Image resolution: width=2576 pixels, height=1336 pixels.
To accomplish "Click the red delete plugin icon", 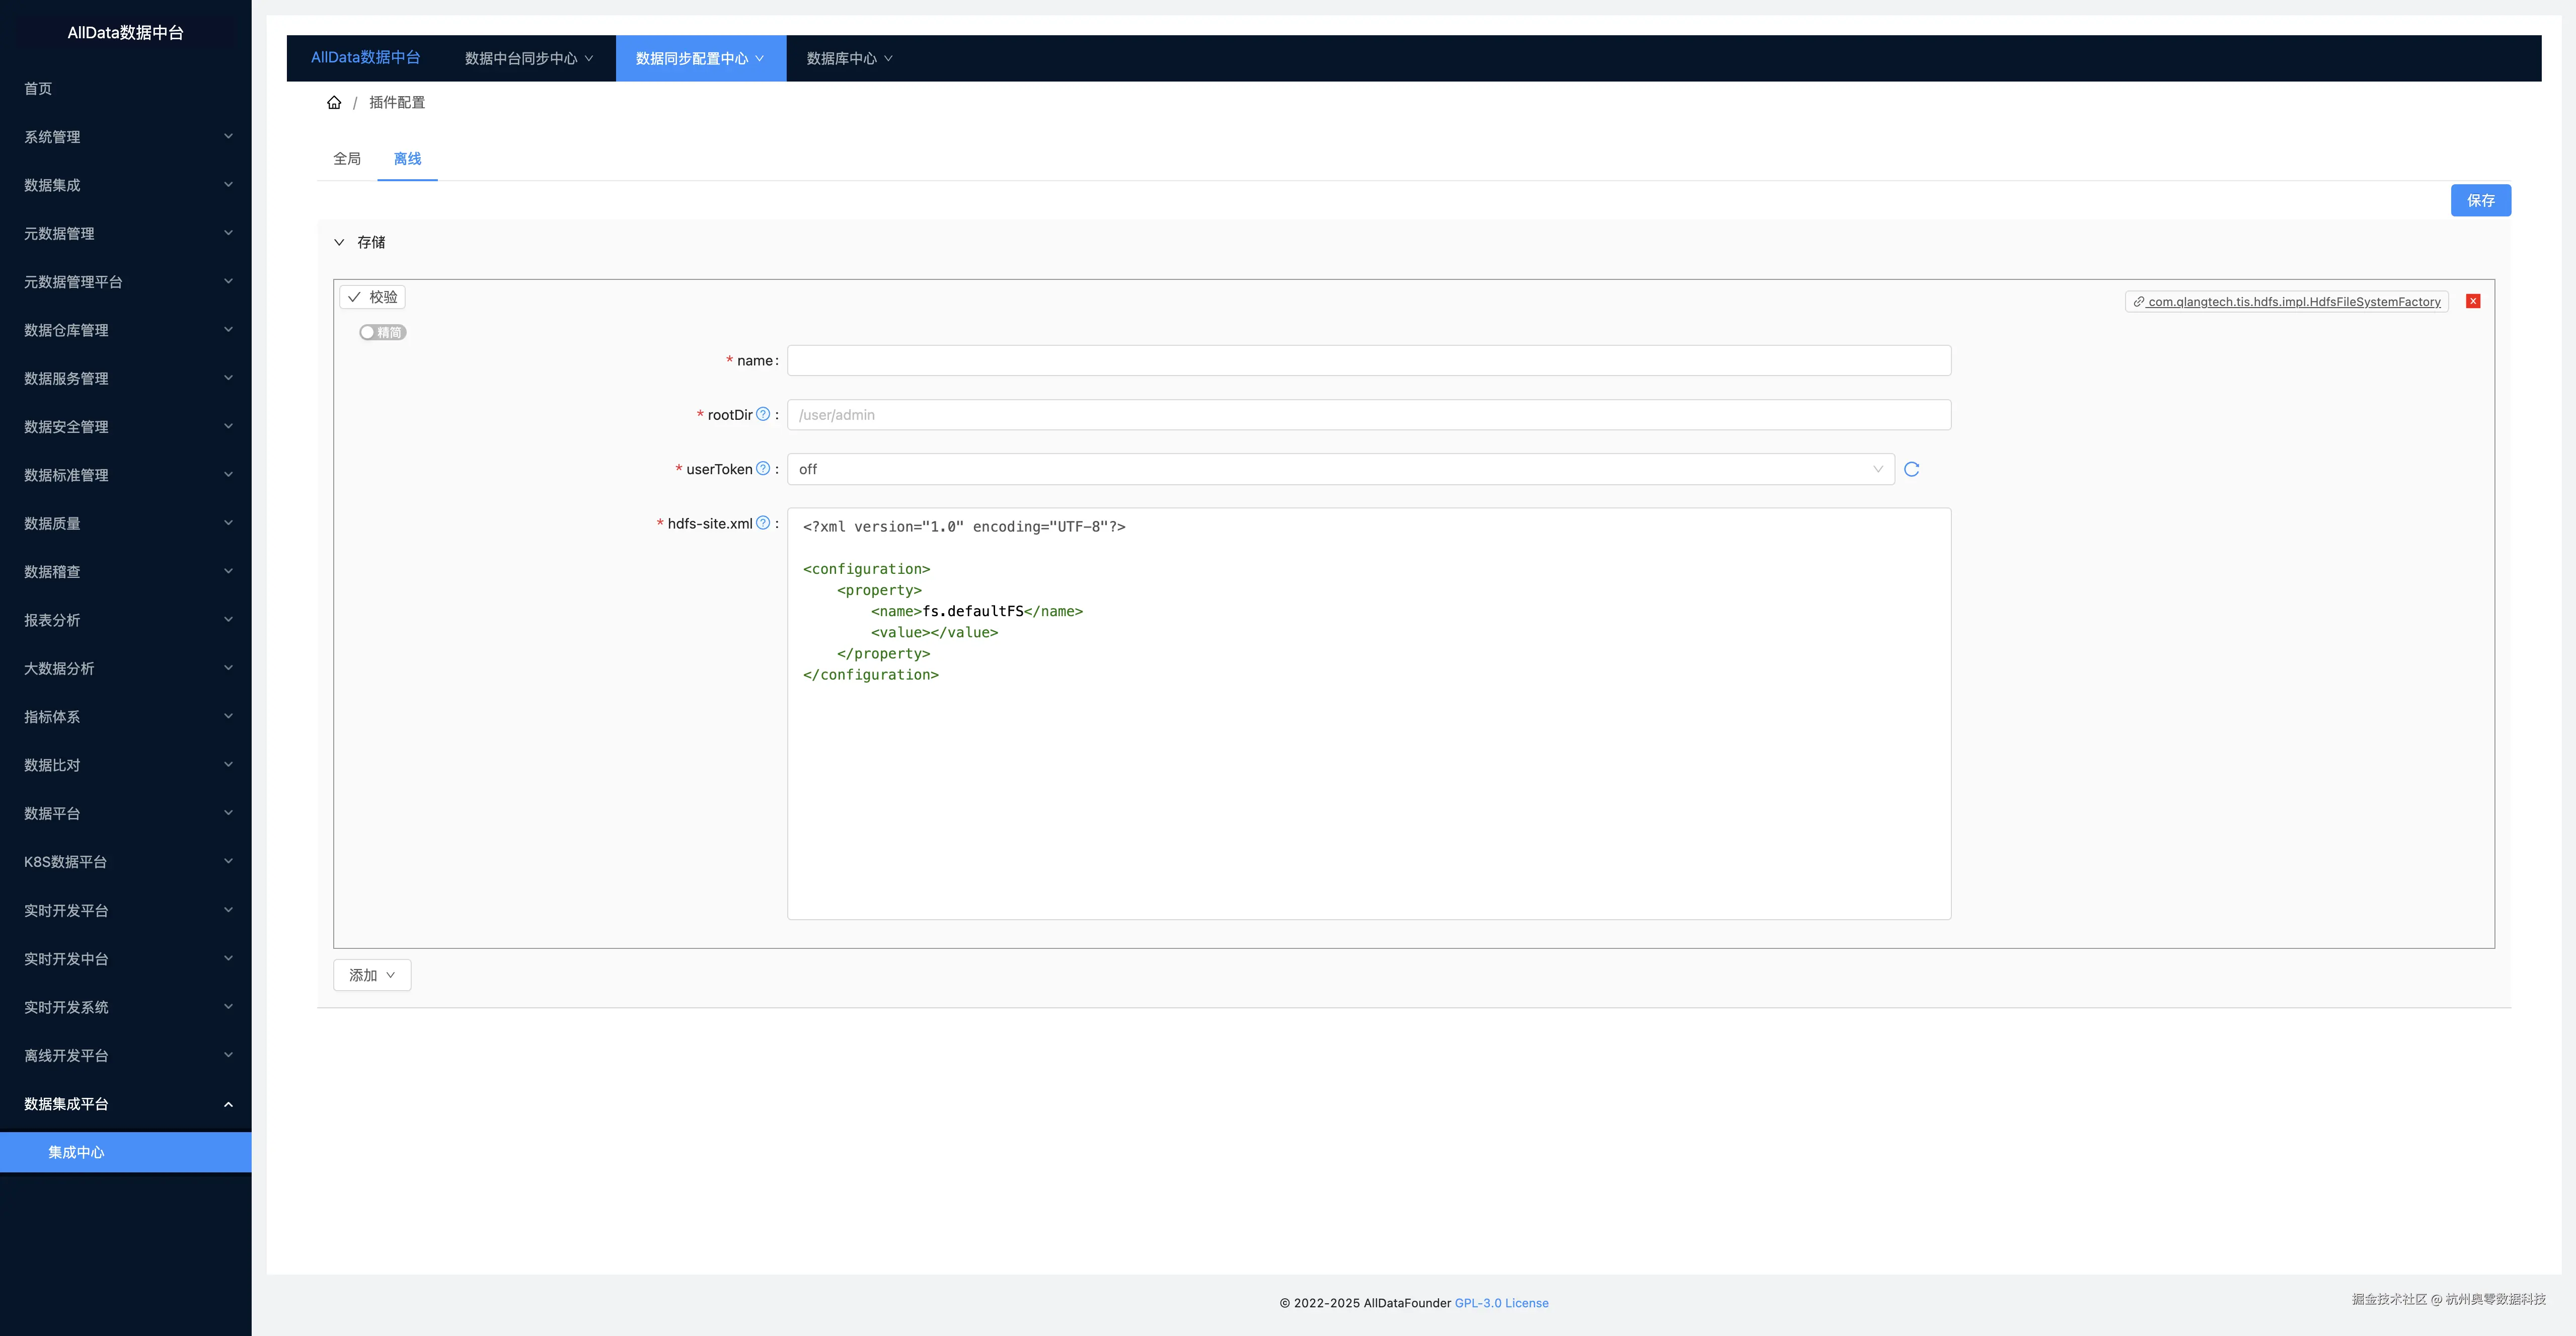I will coord(2473,301).
